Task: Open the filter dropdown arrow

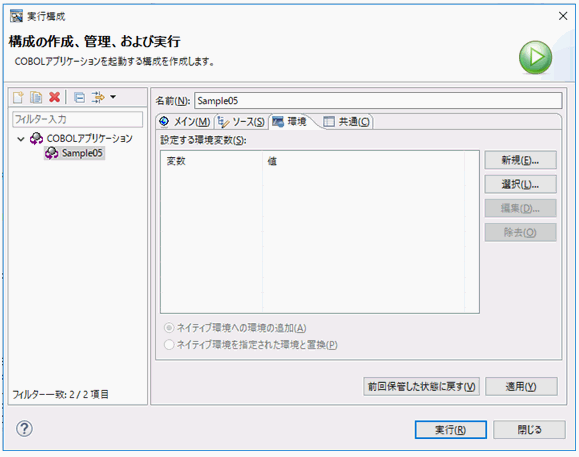Action: [113, 97]
